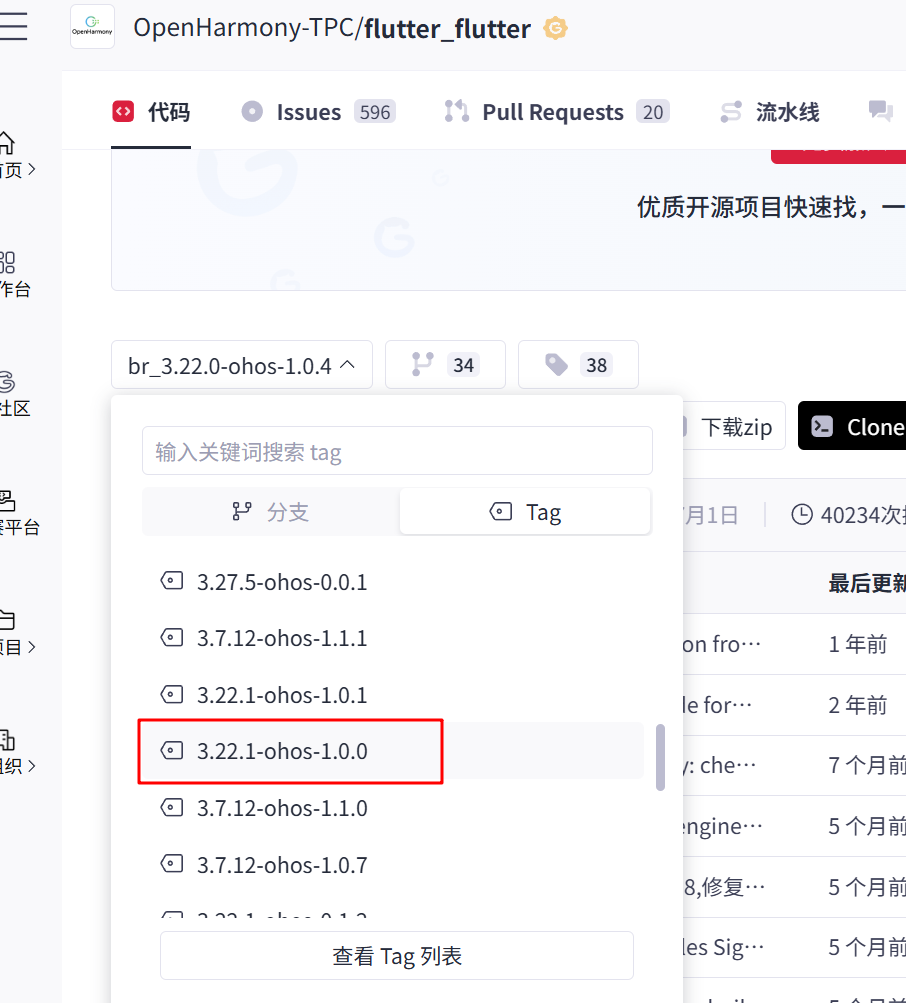The height and width of the screenshot is (1003, 906).
Task: Click the pipeline icon
Action: click(731, 112)
